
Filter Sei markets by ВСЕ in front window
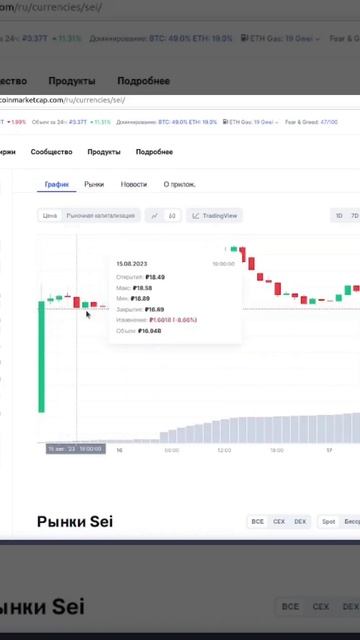[258, 522]
